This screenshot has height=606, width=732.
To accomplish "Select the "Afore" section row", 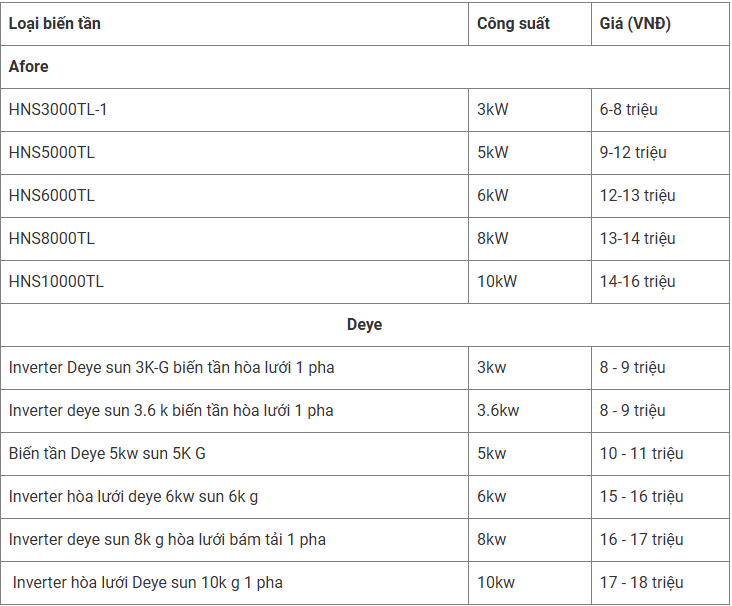I will pyautogui.click(x=29, y=67).
